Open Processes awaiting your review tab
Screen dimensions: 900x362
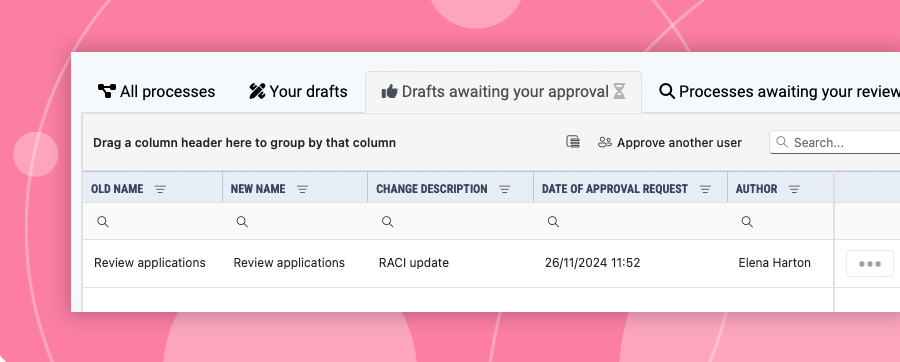pos(779,92)
